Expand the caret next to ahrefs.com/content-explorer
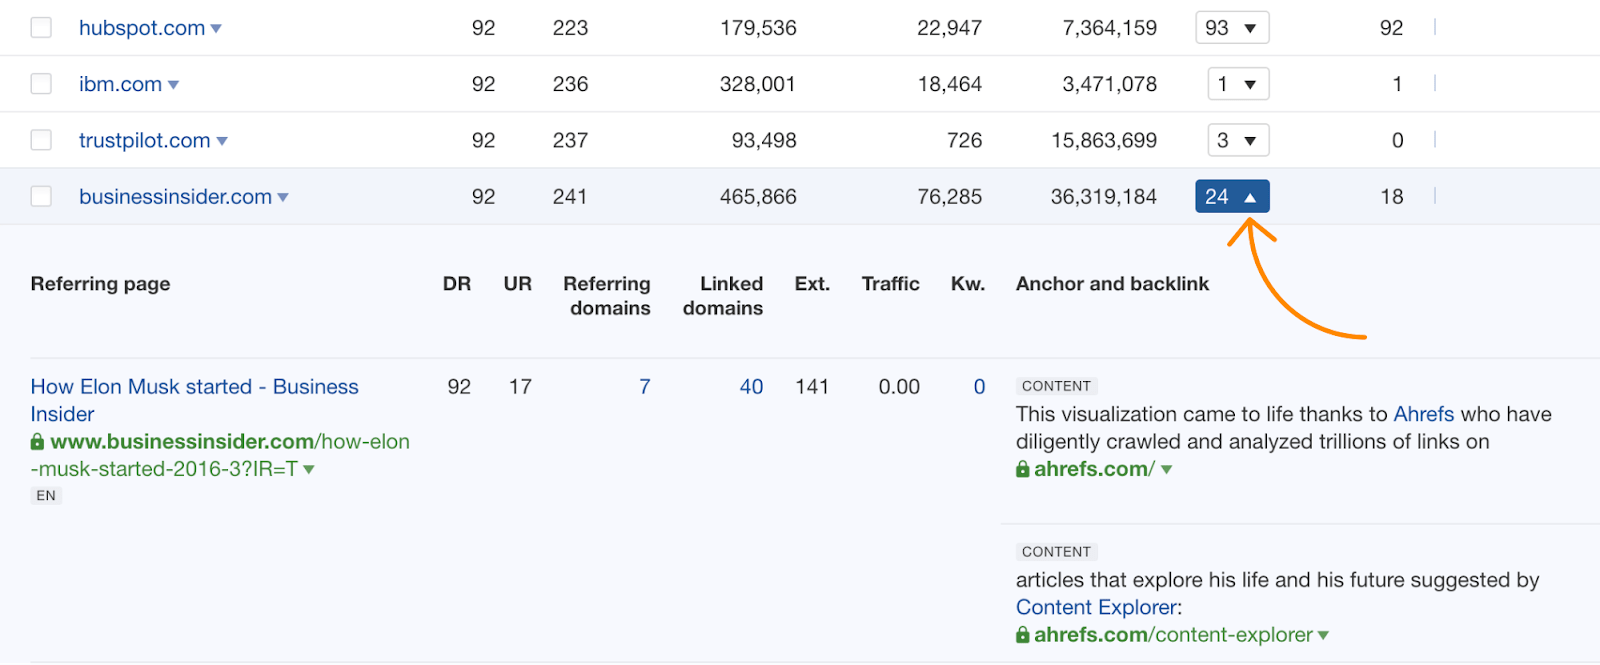The width and height of the screenshot is (1600, 665). [1323, 635]
